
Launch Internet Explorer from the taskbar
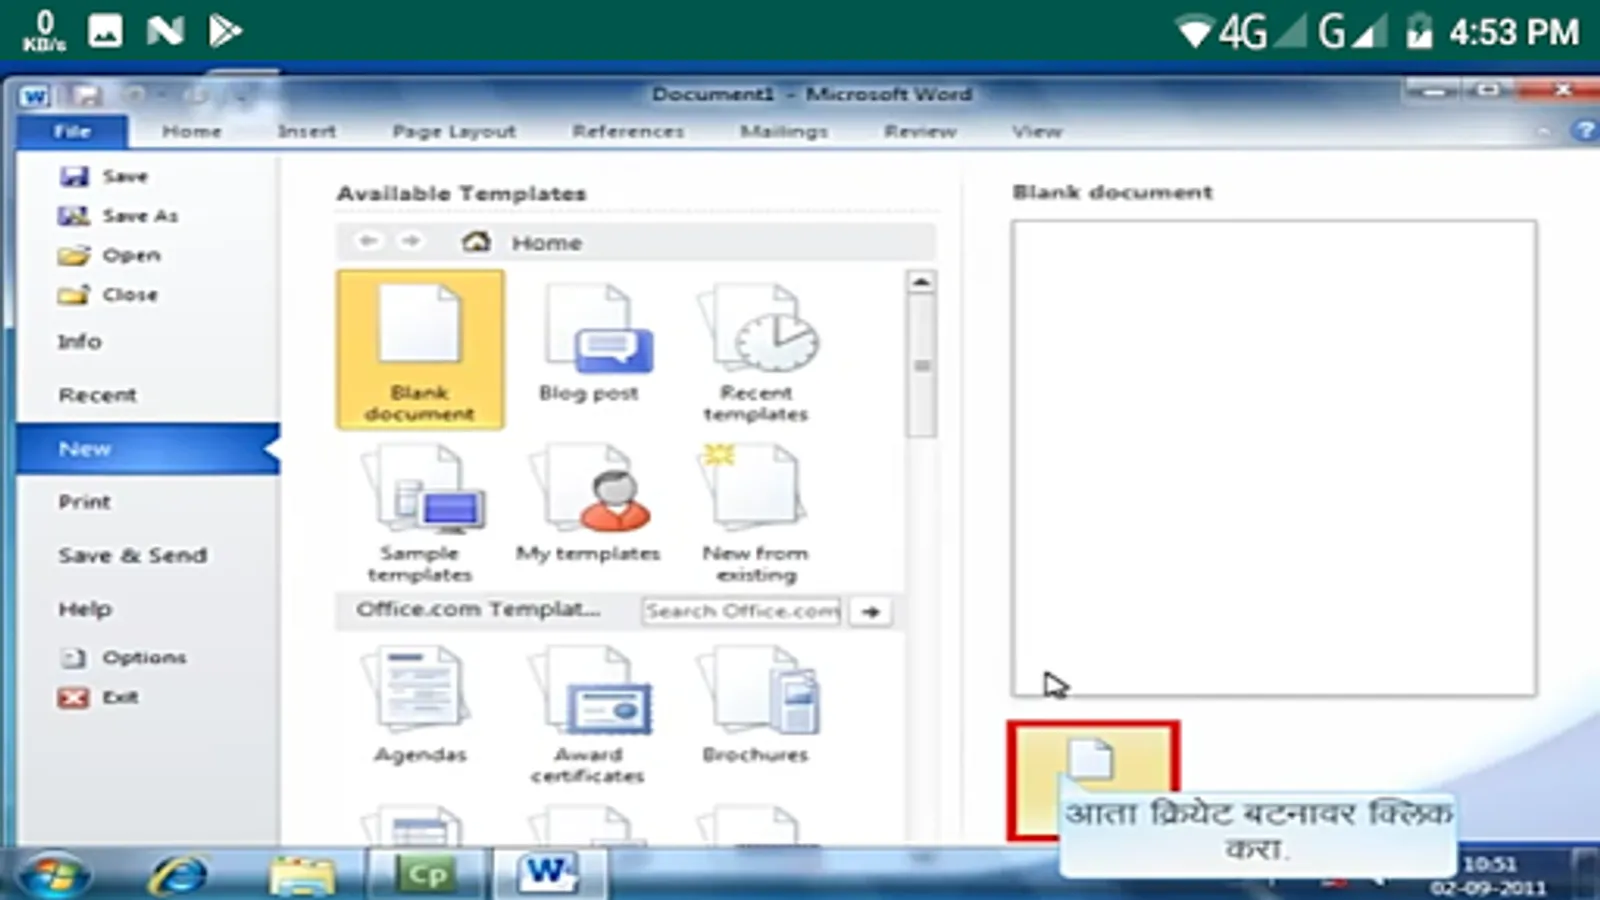(178, 876)
